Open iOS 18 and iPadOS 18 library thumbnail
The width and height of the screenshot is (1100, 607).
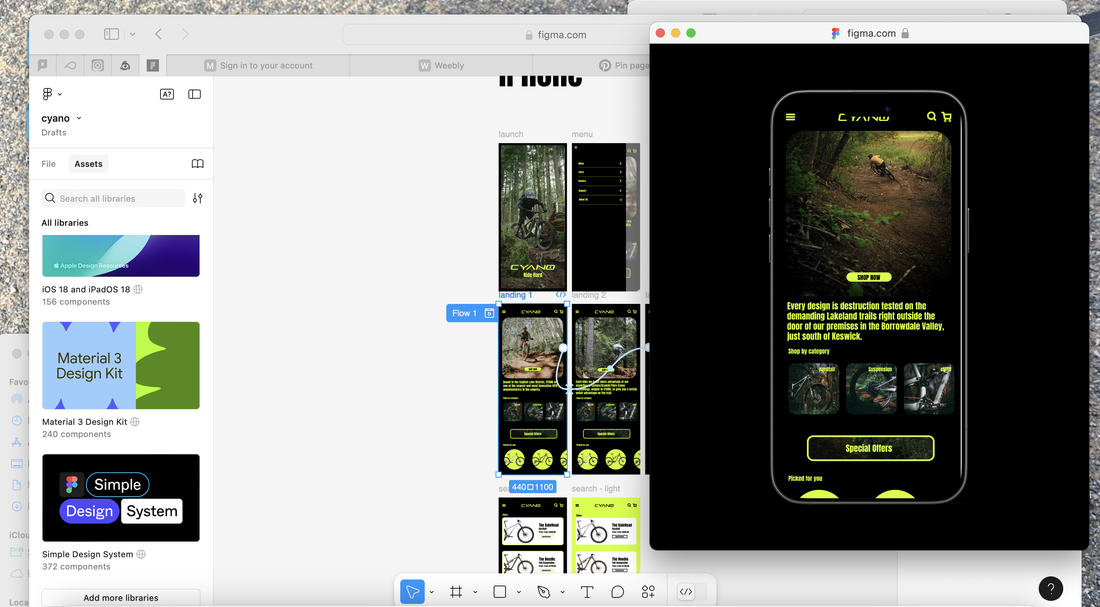point(121,255)
